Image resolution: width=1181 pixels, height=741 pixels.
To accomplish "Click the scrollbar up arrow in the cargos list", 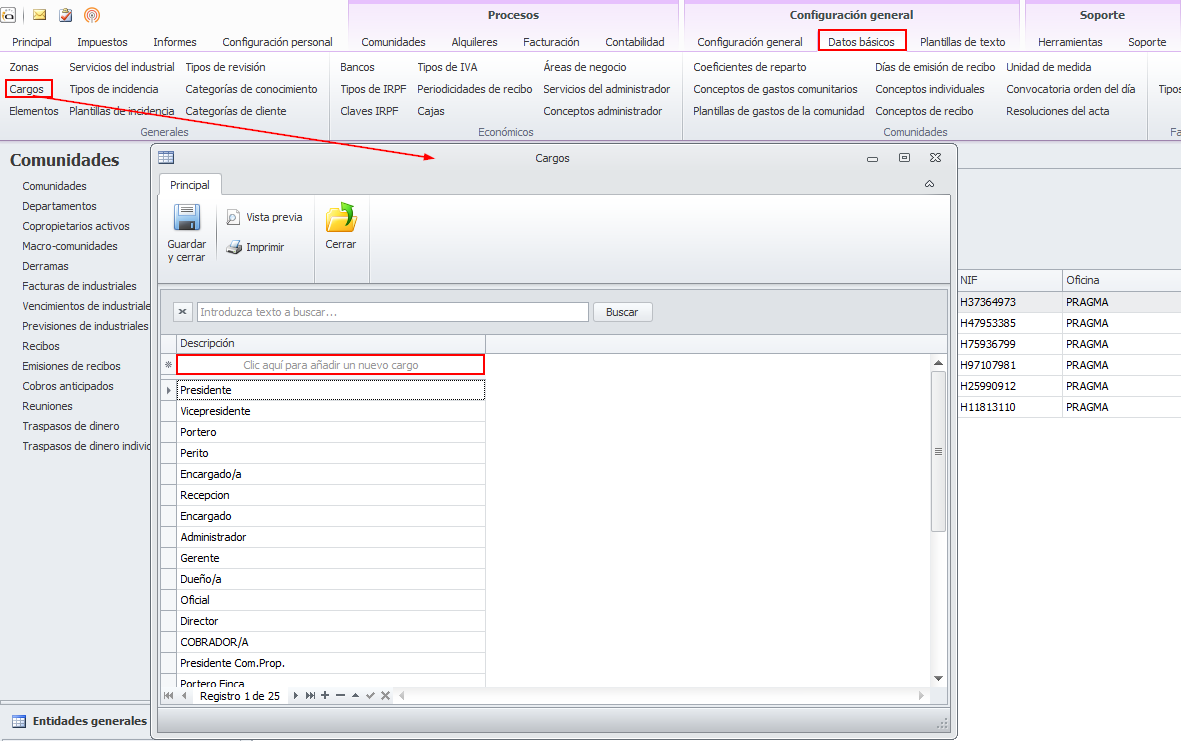I will [x=938, y=363].
